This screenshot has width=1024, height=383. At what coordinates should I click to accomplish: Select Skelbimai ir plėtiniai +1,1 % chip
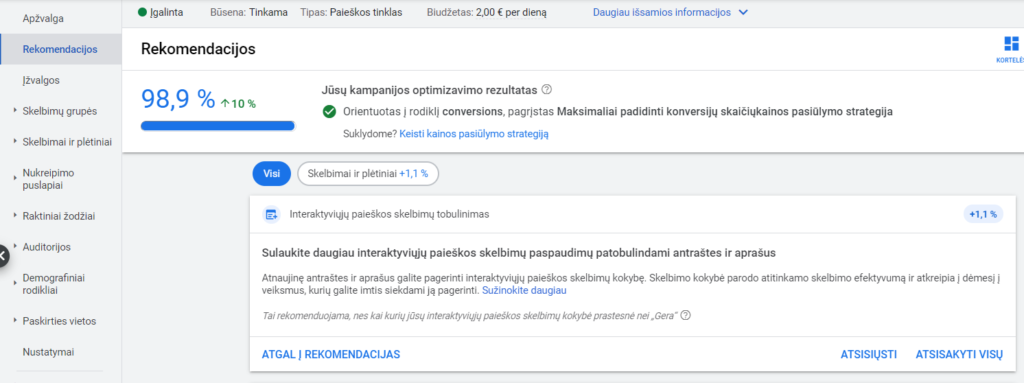point(368,174)
